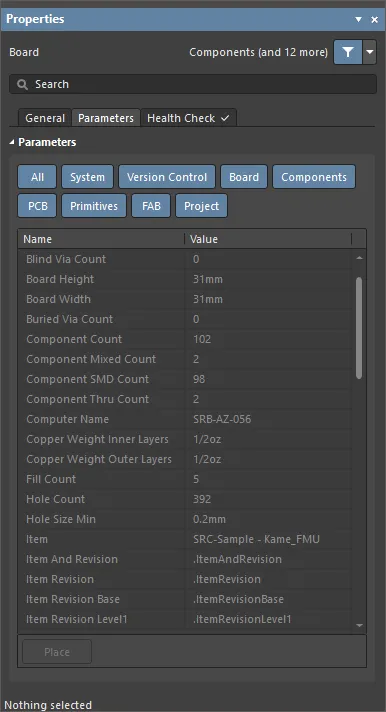Viewport: 386px width, 712px height.
Task: Select the Hole Size Min row
Action: coord(185,519)
